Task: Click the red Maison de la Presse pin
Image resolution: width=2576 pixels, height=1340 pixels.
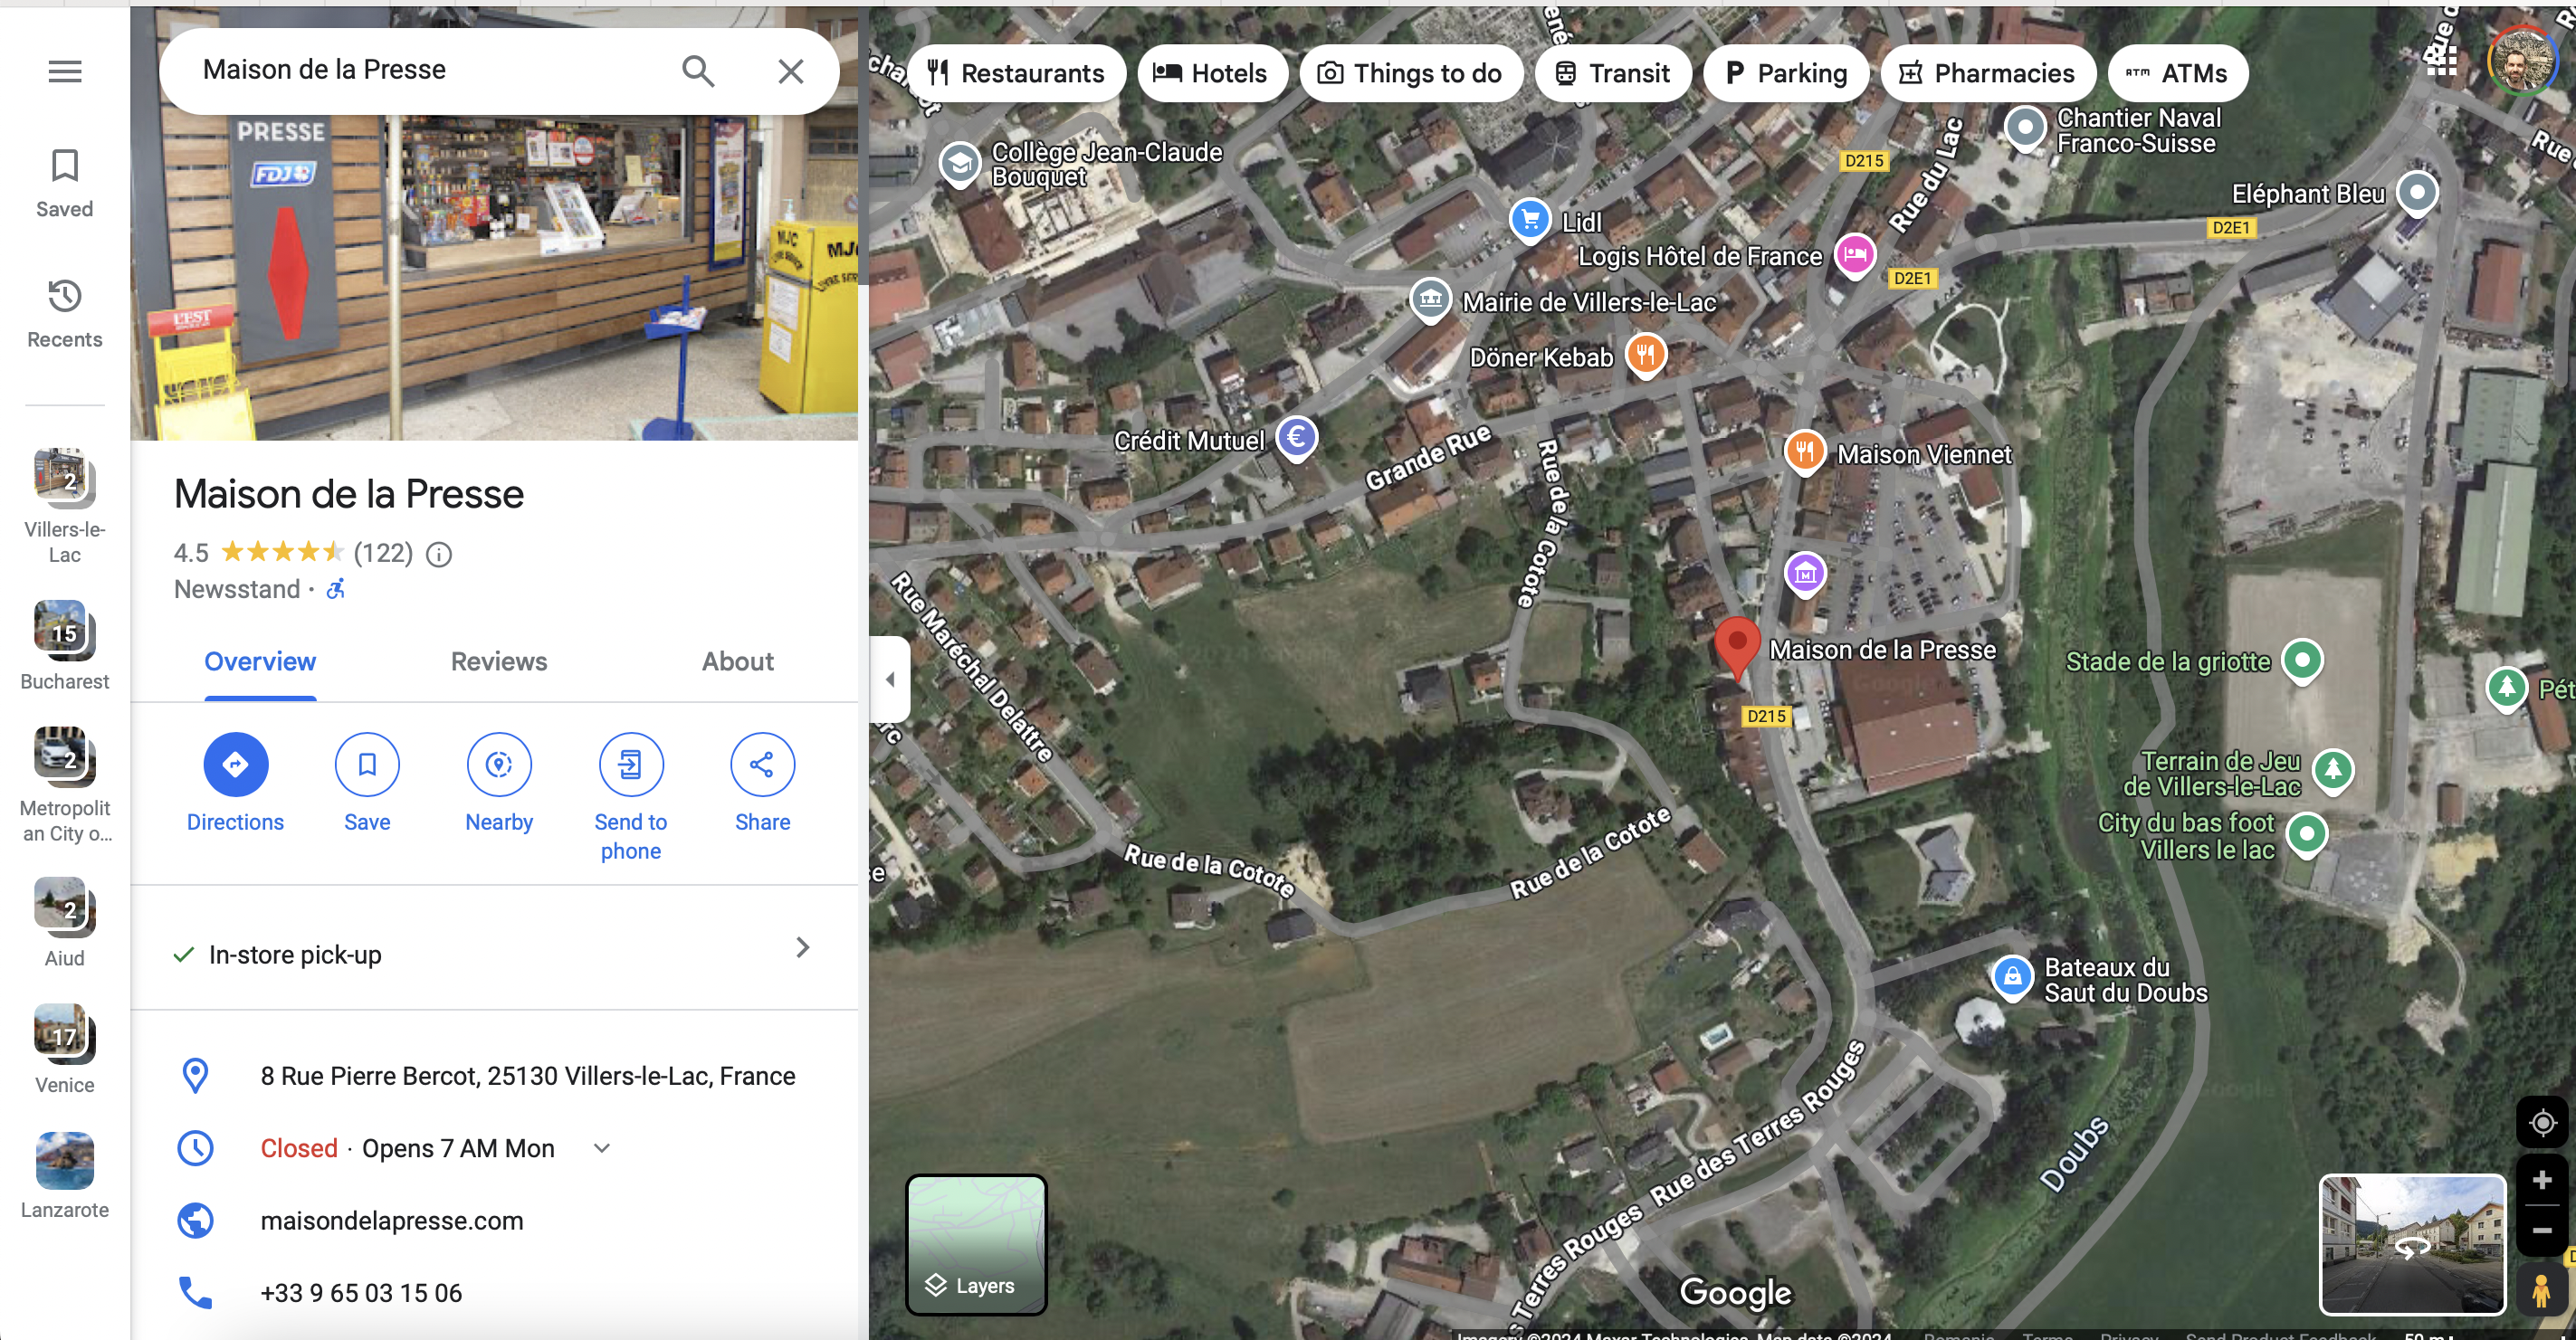Action: pyautogui.click(x=1737, y=647)
